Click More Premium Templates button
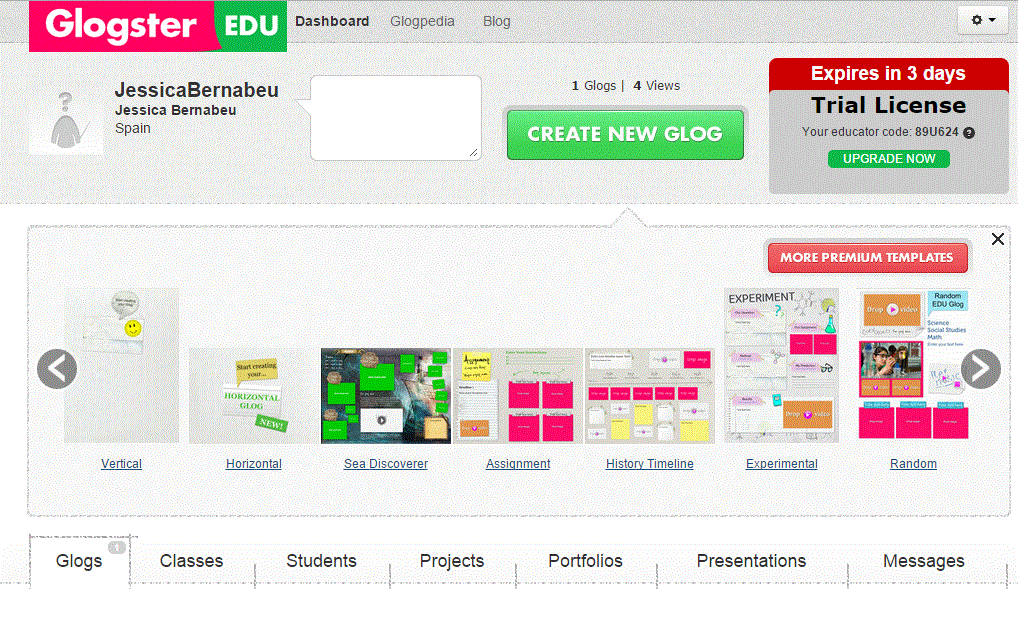1018x624 pixels. 867,258
